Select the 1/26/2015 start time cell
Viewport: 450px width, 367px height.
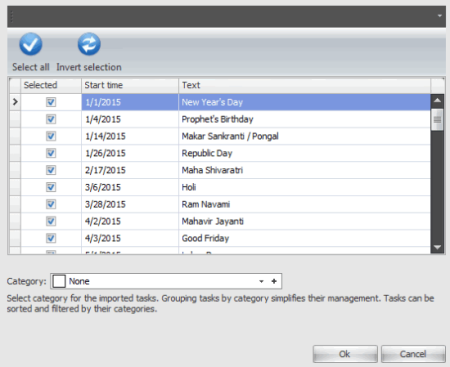tap(130, 153)
